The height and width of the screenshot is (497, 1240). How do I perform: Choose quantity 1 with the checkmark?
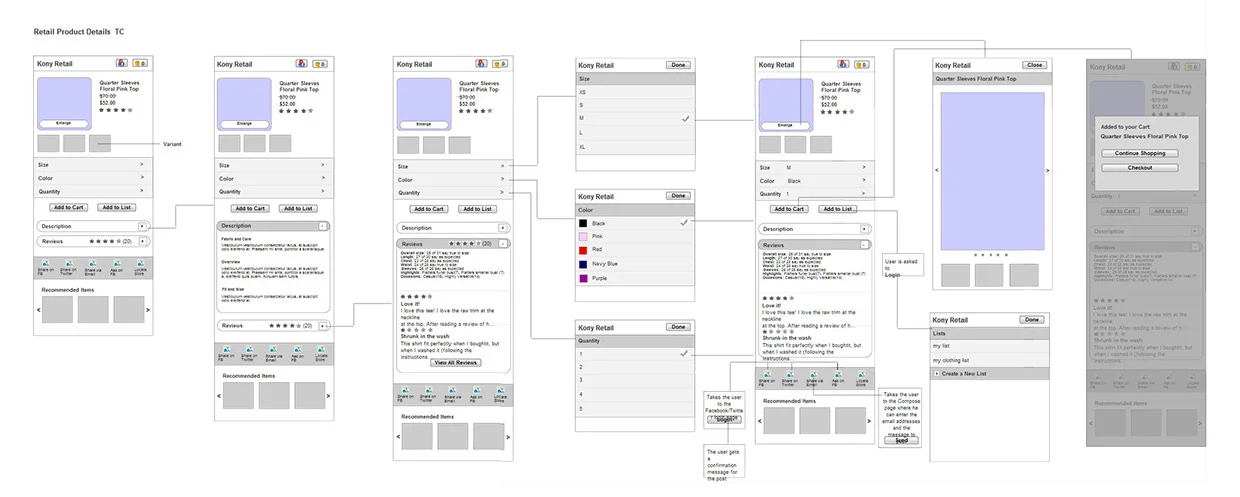(x=635, y=354)
